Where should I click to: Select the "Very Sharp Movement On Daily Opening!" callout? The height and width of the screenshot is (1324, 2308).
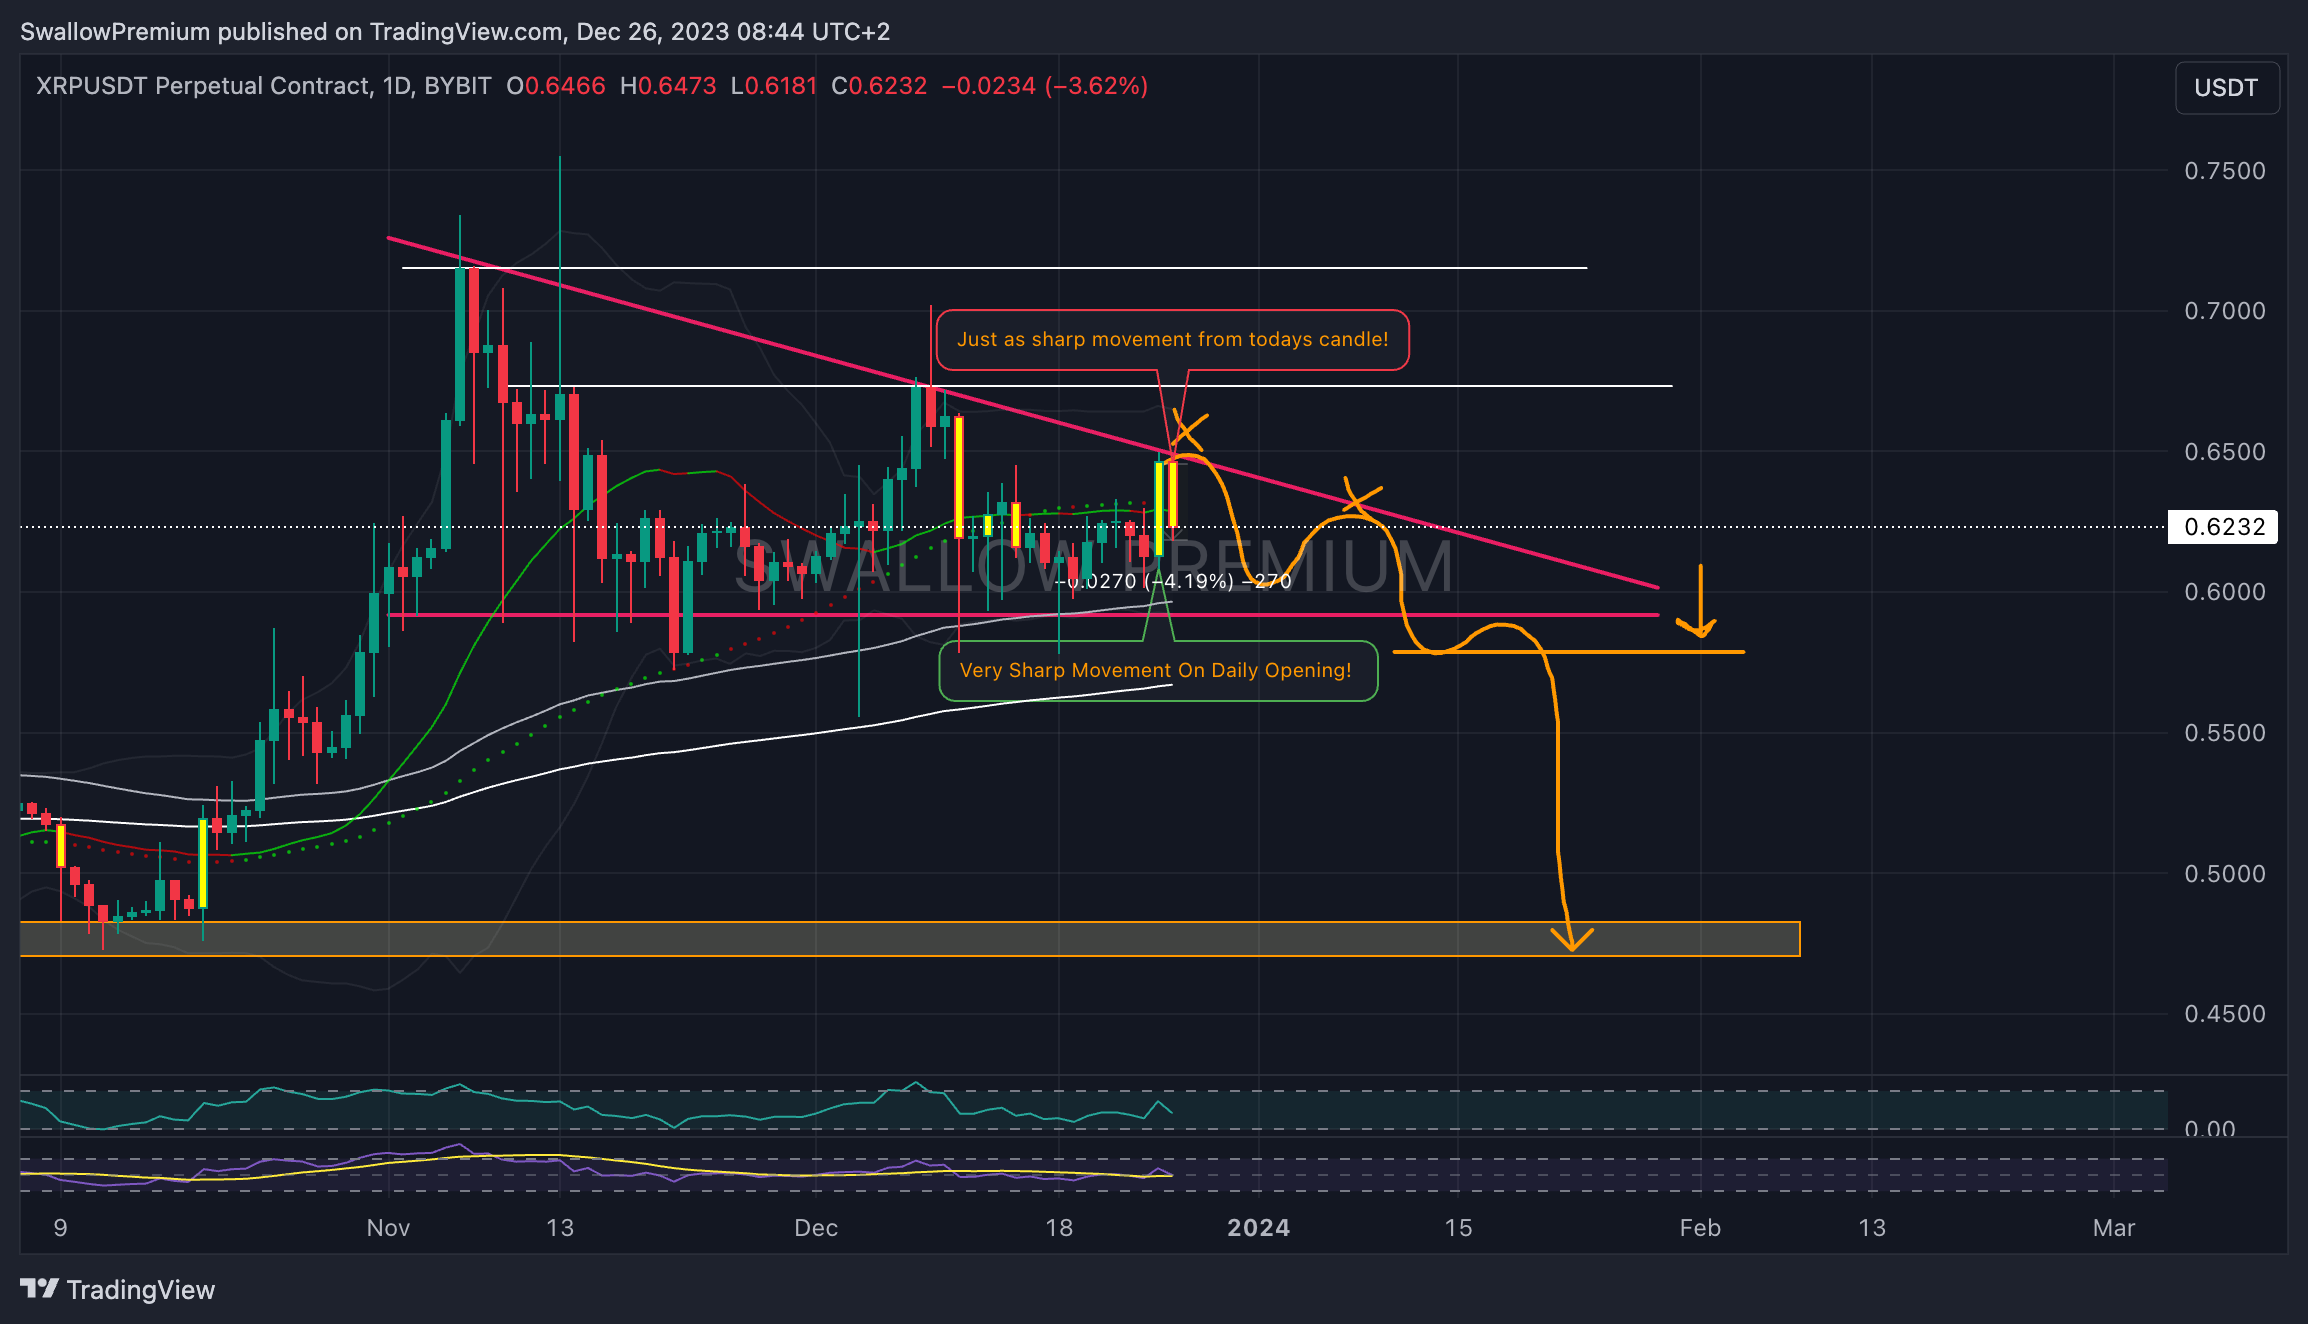1158,671
